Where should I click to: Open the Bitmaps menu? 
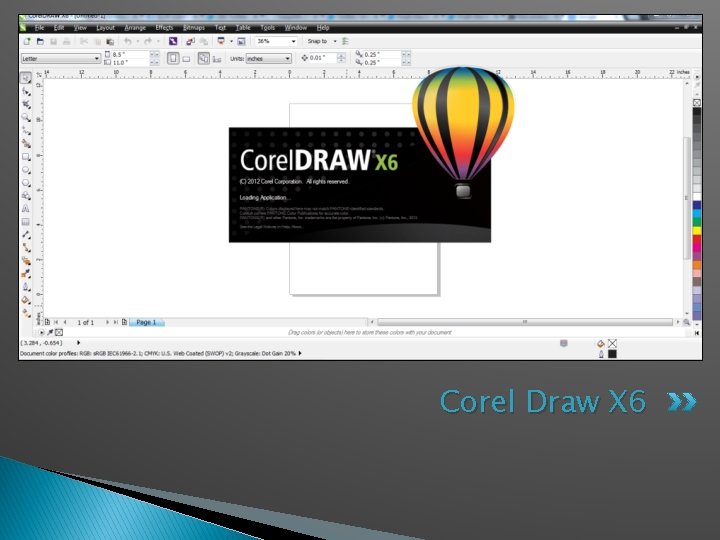pyautogui.click(x=194, y=28)
